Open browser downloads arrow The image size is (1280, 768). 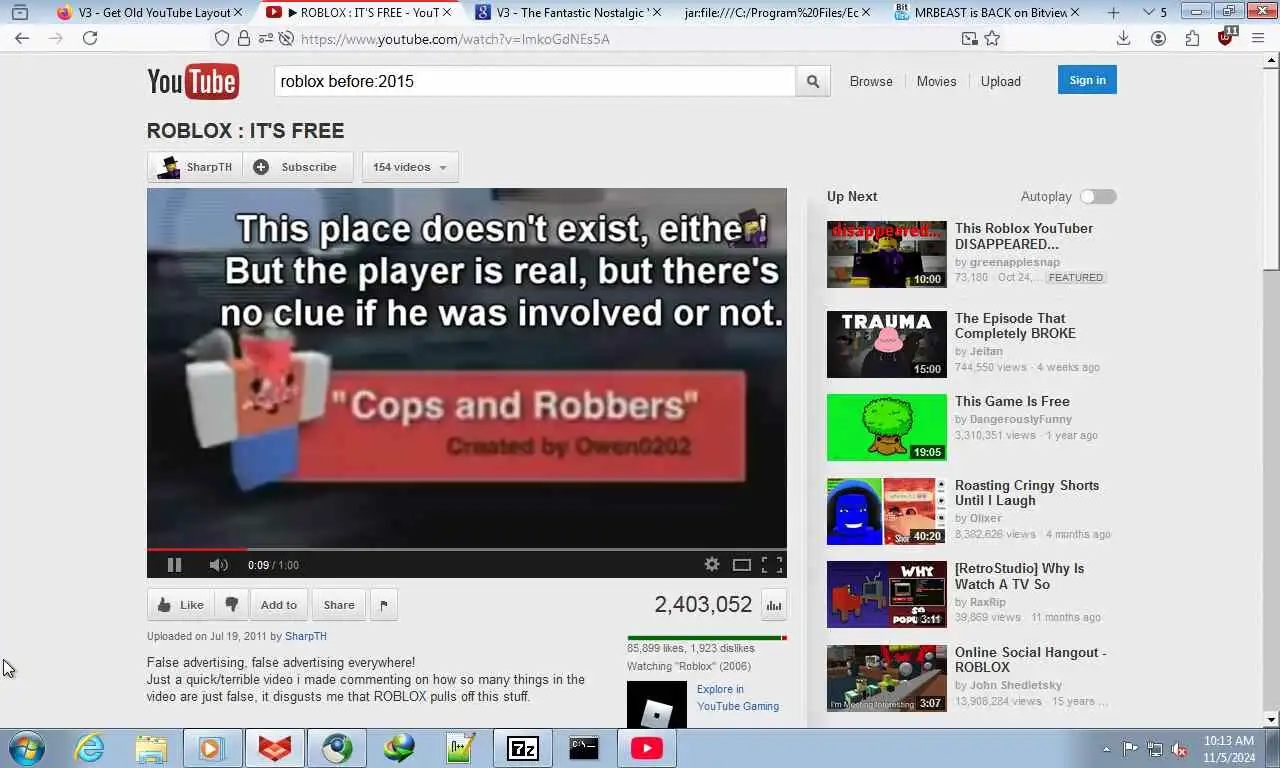click(1124, 38)
